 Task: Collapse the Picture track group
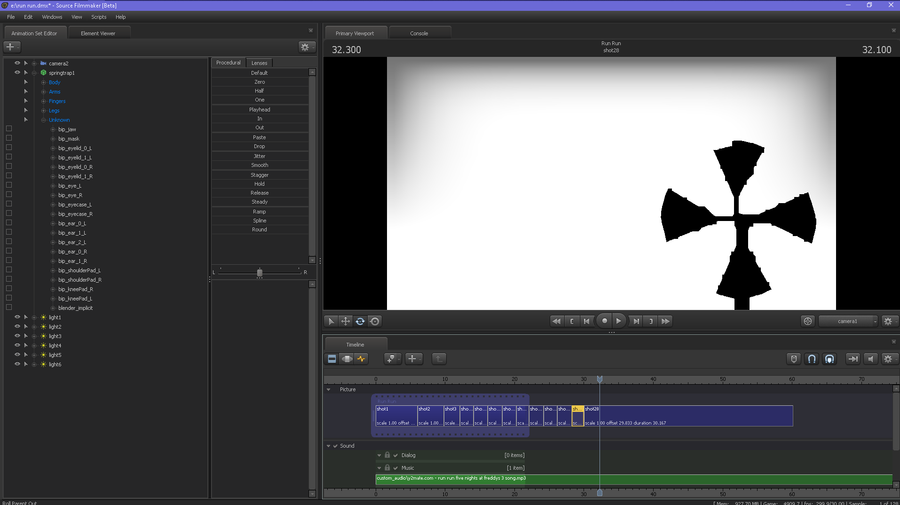click(329, 390)
